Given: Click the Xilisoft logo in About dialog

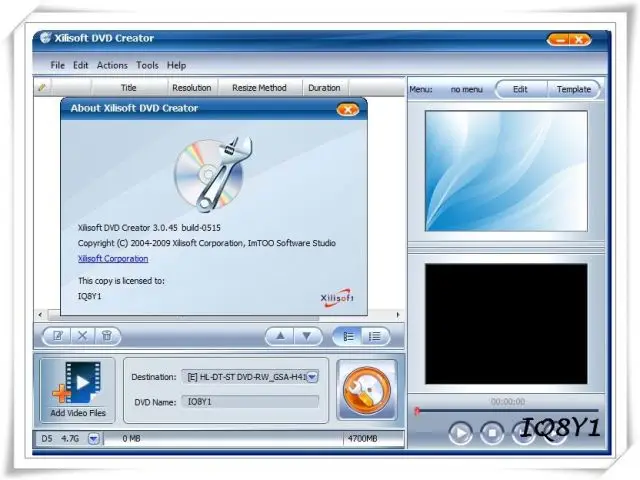Looking at the screenshot, I should coord(337,298).
